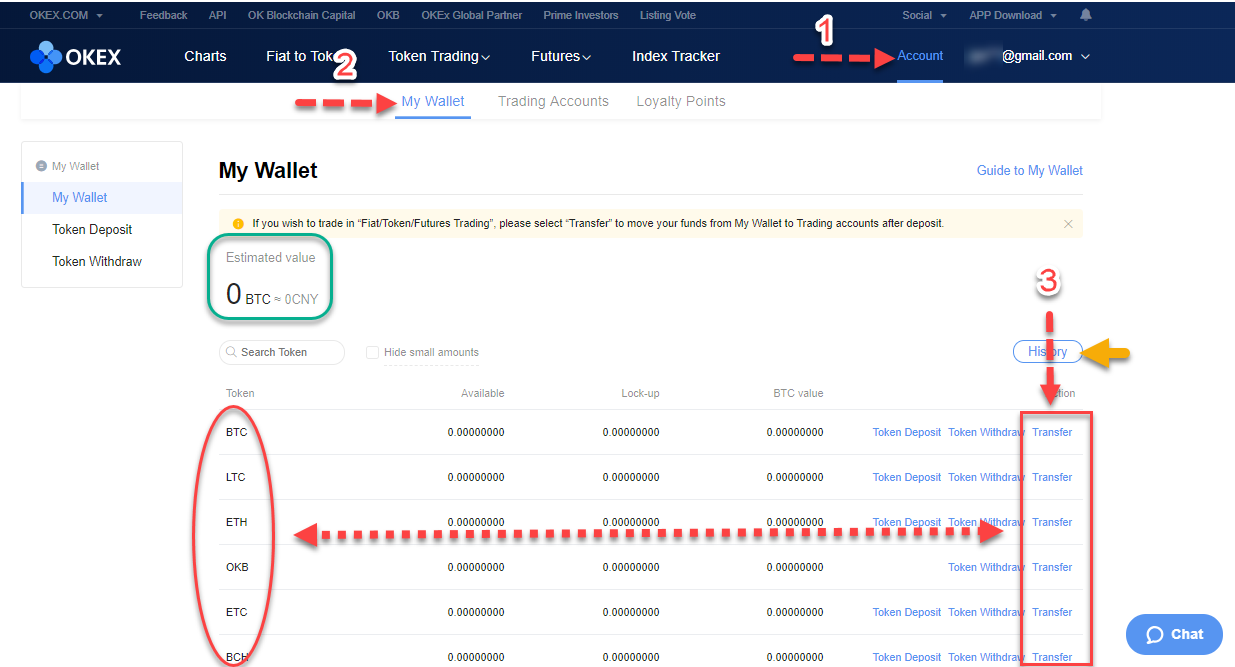Screen dimensions: 1235x667
Task: Toggle Hide small amounts checkbox
Action: click(372, 352)
